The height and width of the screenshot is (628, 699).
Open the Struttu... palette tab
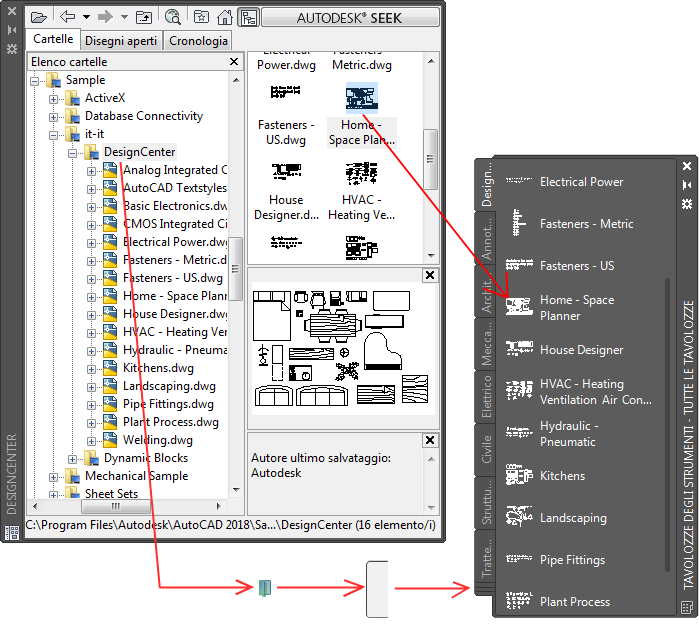(x=486, y=503)
